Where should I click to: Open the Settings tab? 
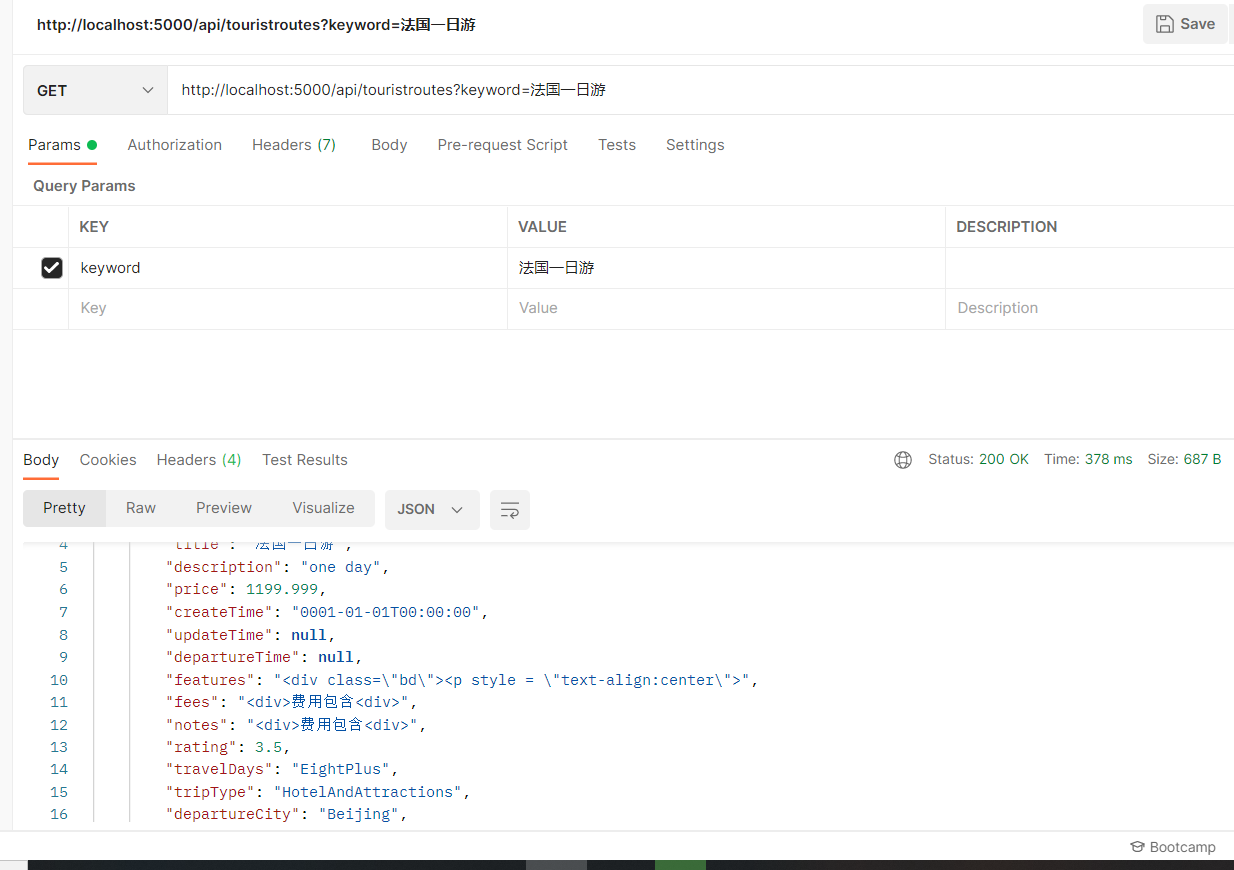695,145
